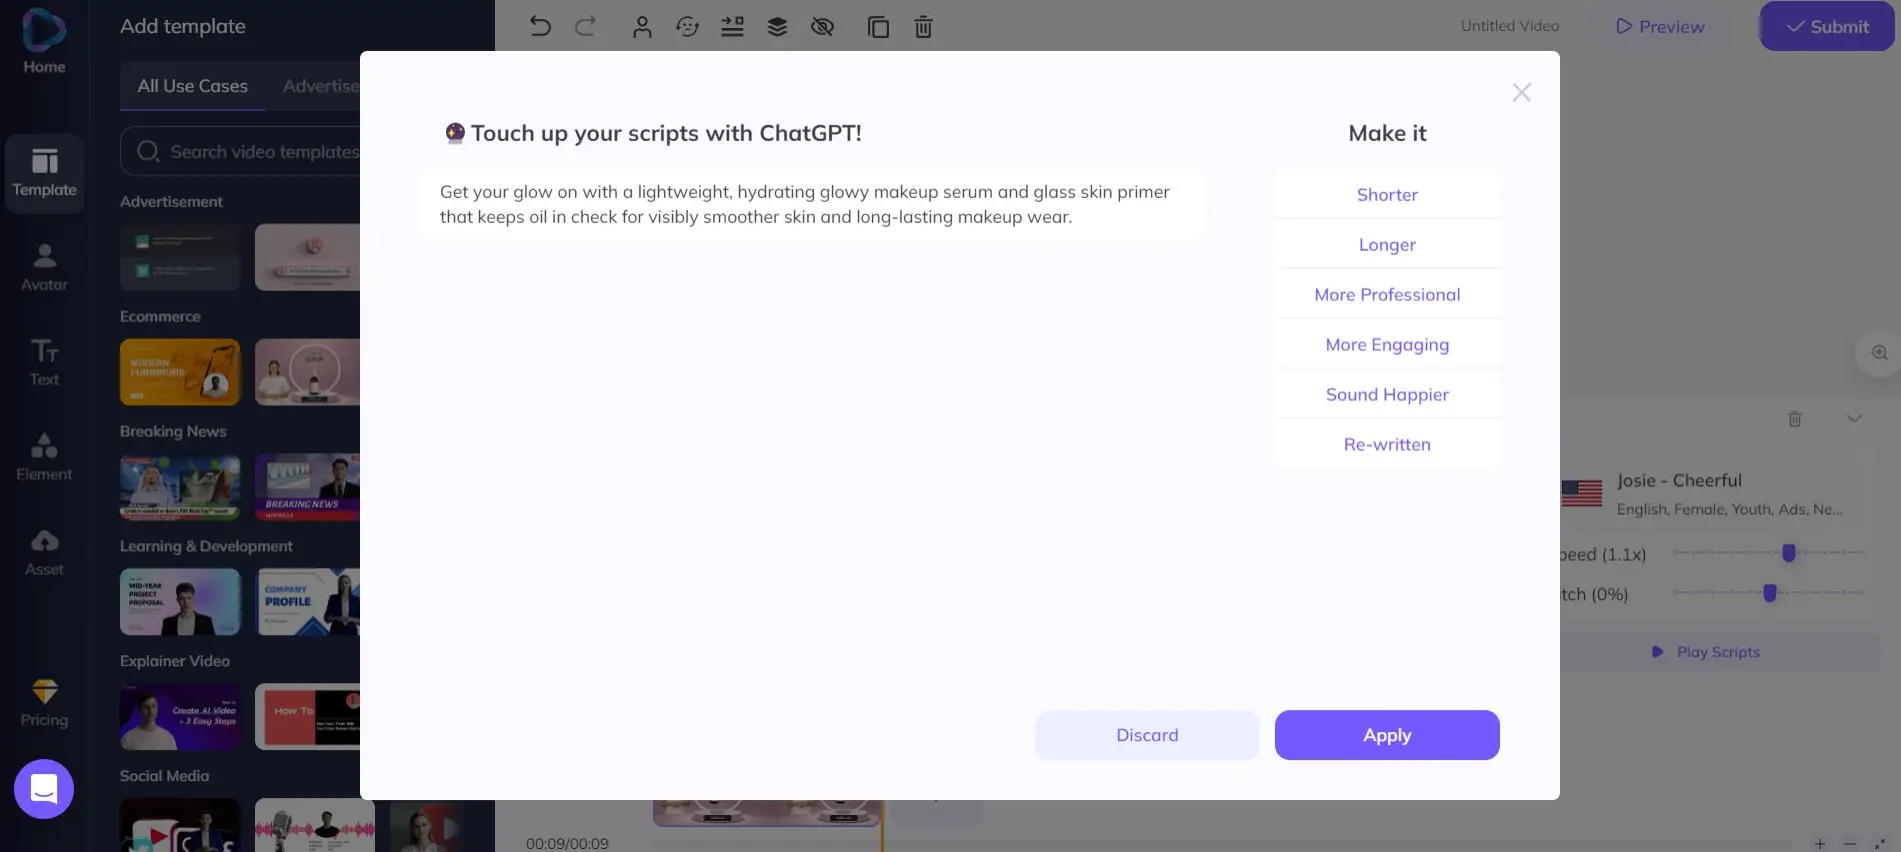Open Create AI Video explainer template

coord(180,717)
